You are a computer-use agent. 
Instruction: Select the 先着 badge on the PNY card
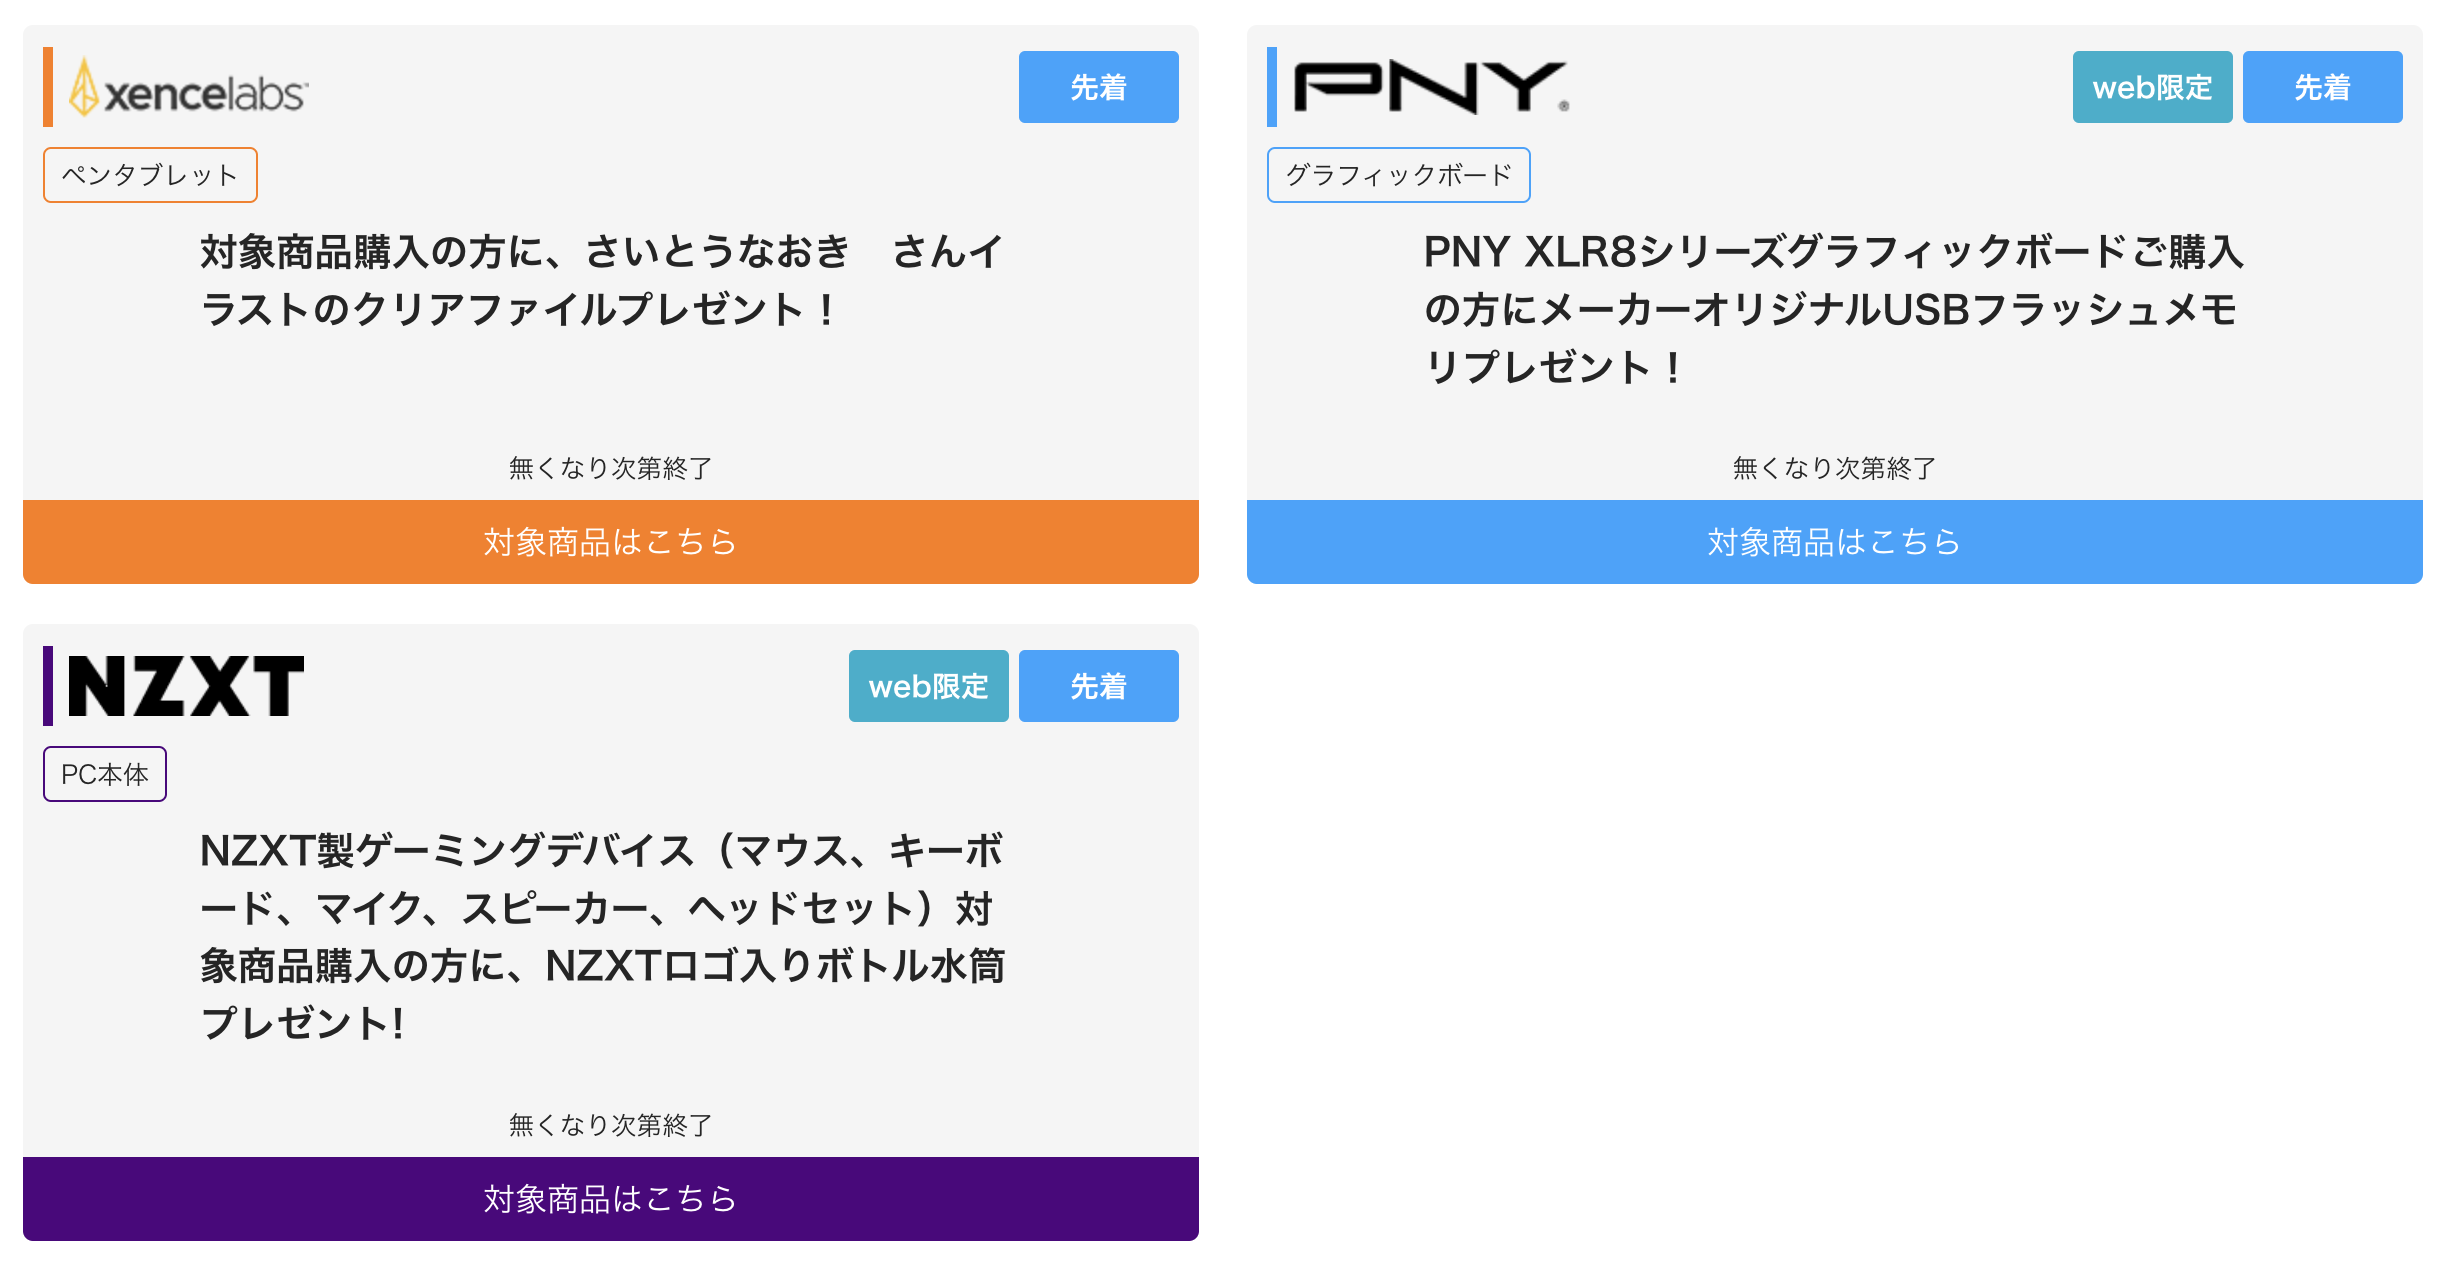point(2322,87)
